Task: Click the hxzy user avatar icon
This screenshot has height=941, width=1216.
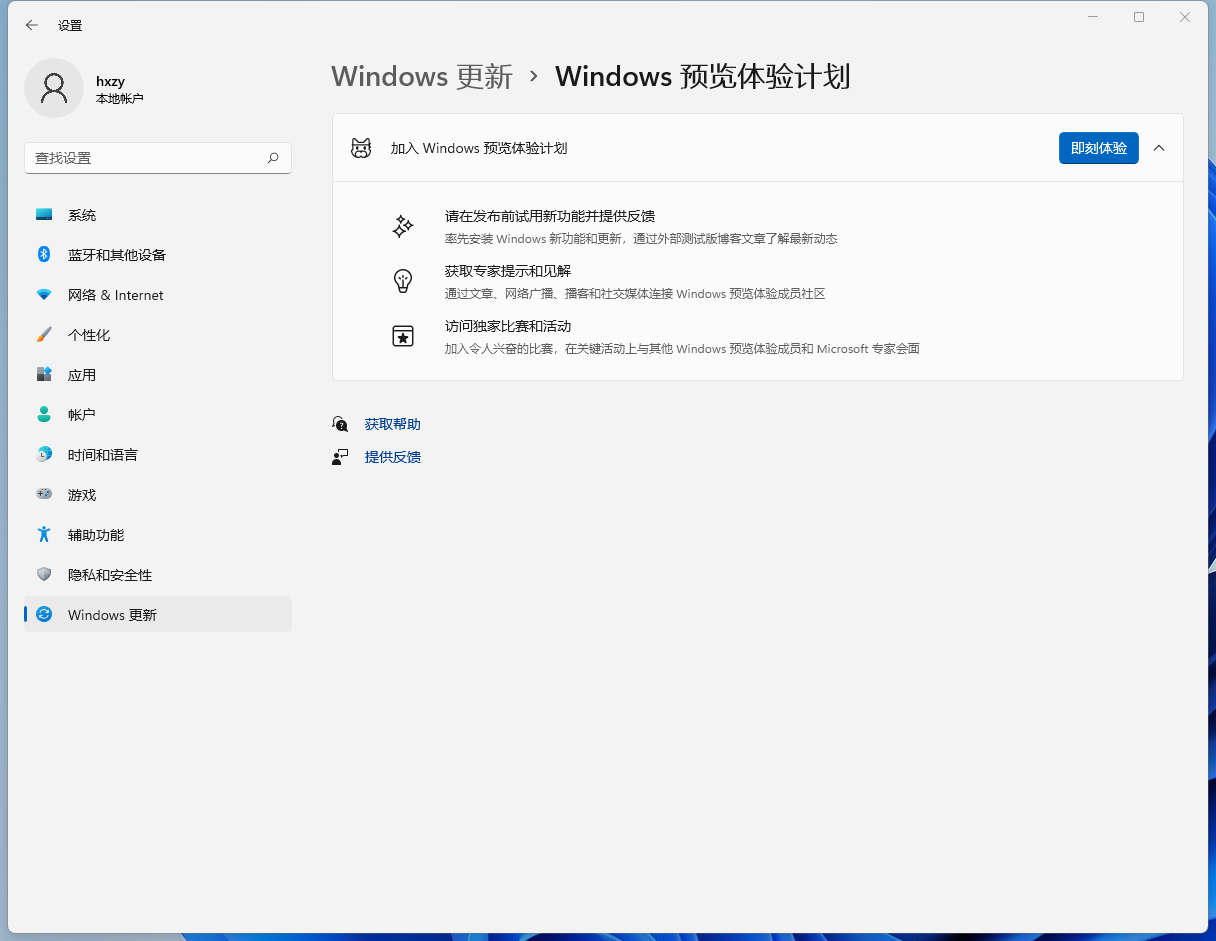Action: (x=54, y=88)
